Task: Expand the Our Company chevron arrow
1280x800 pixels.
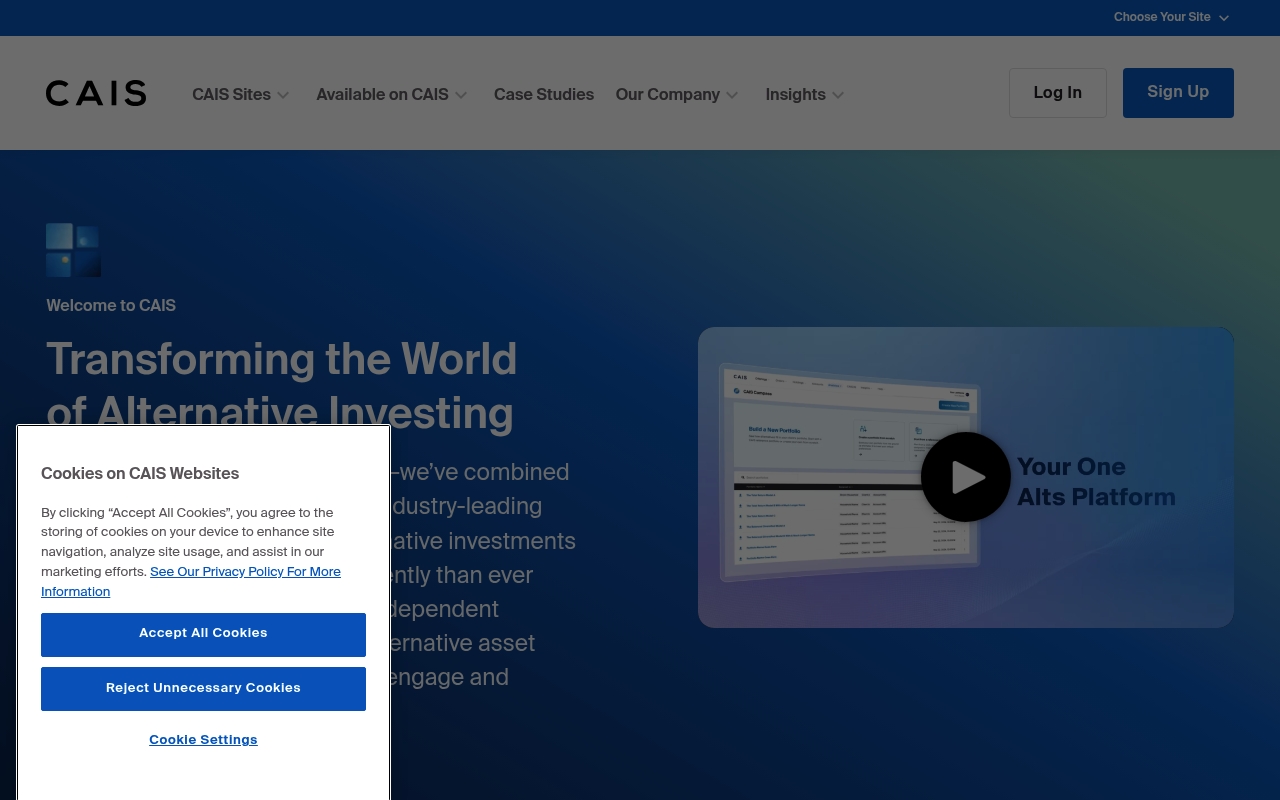Action: (732, 95)
